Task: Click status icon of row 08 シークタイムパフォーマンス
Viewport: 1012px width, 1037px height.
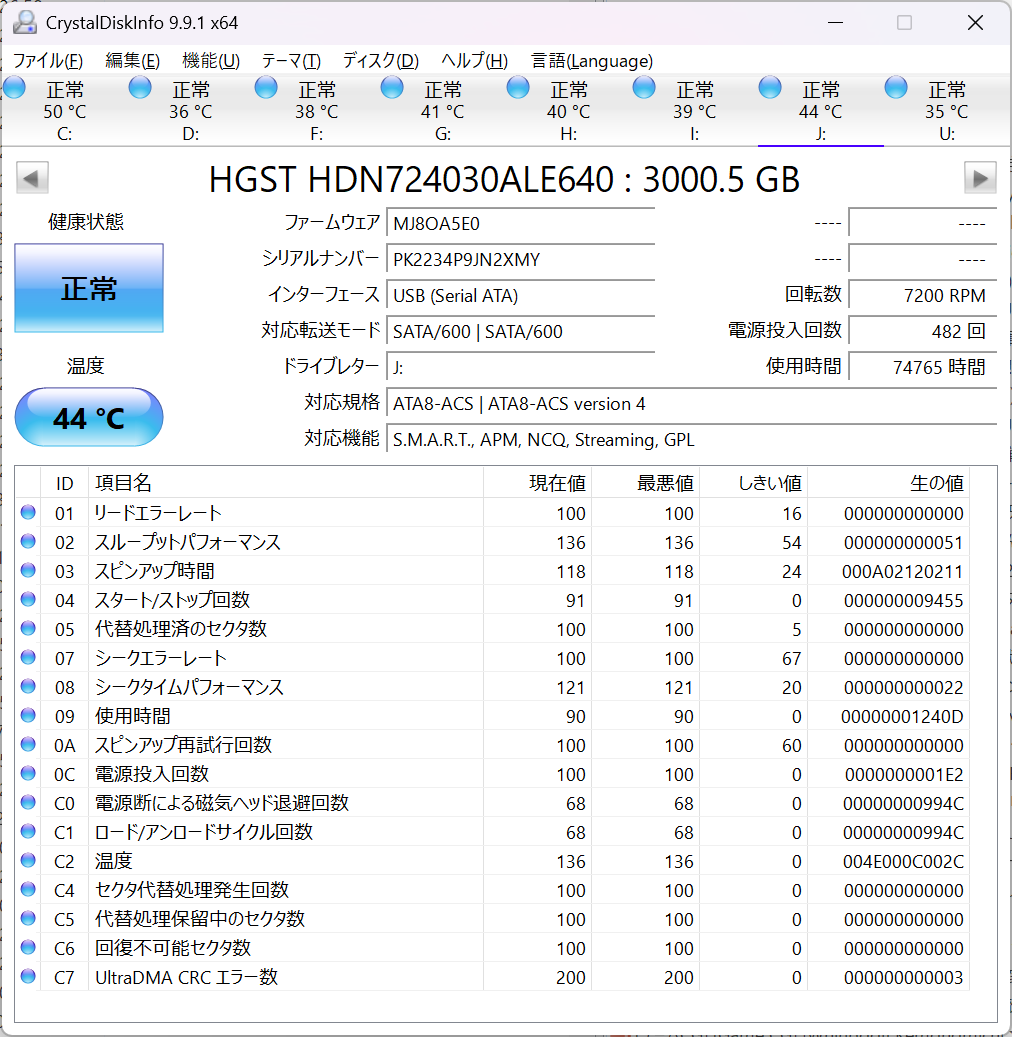Action: 28,686
